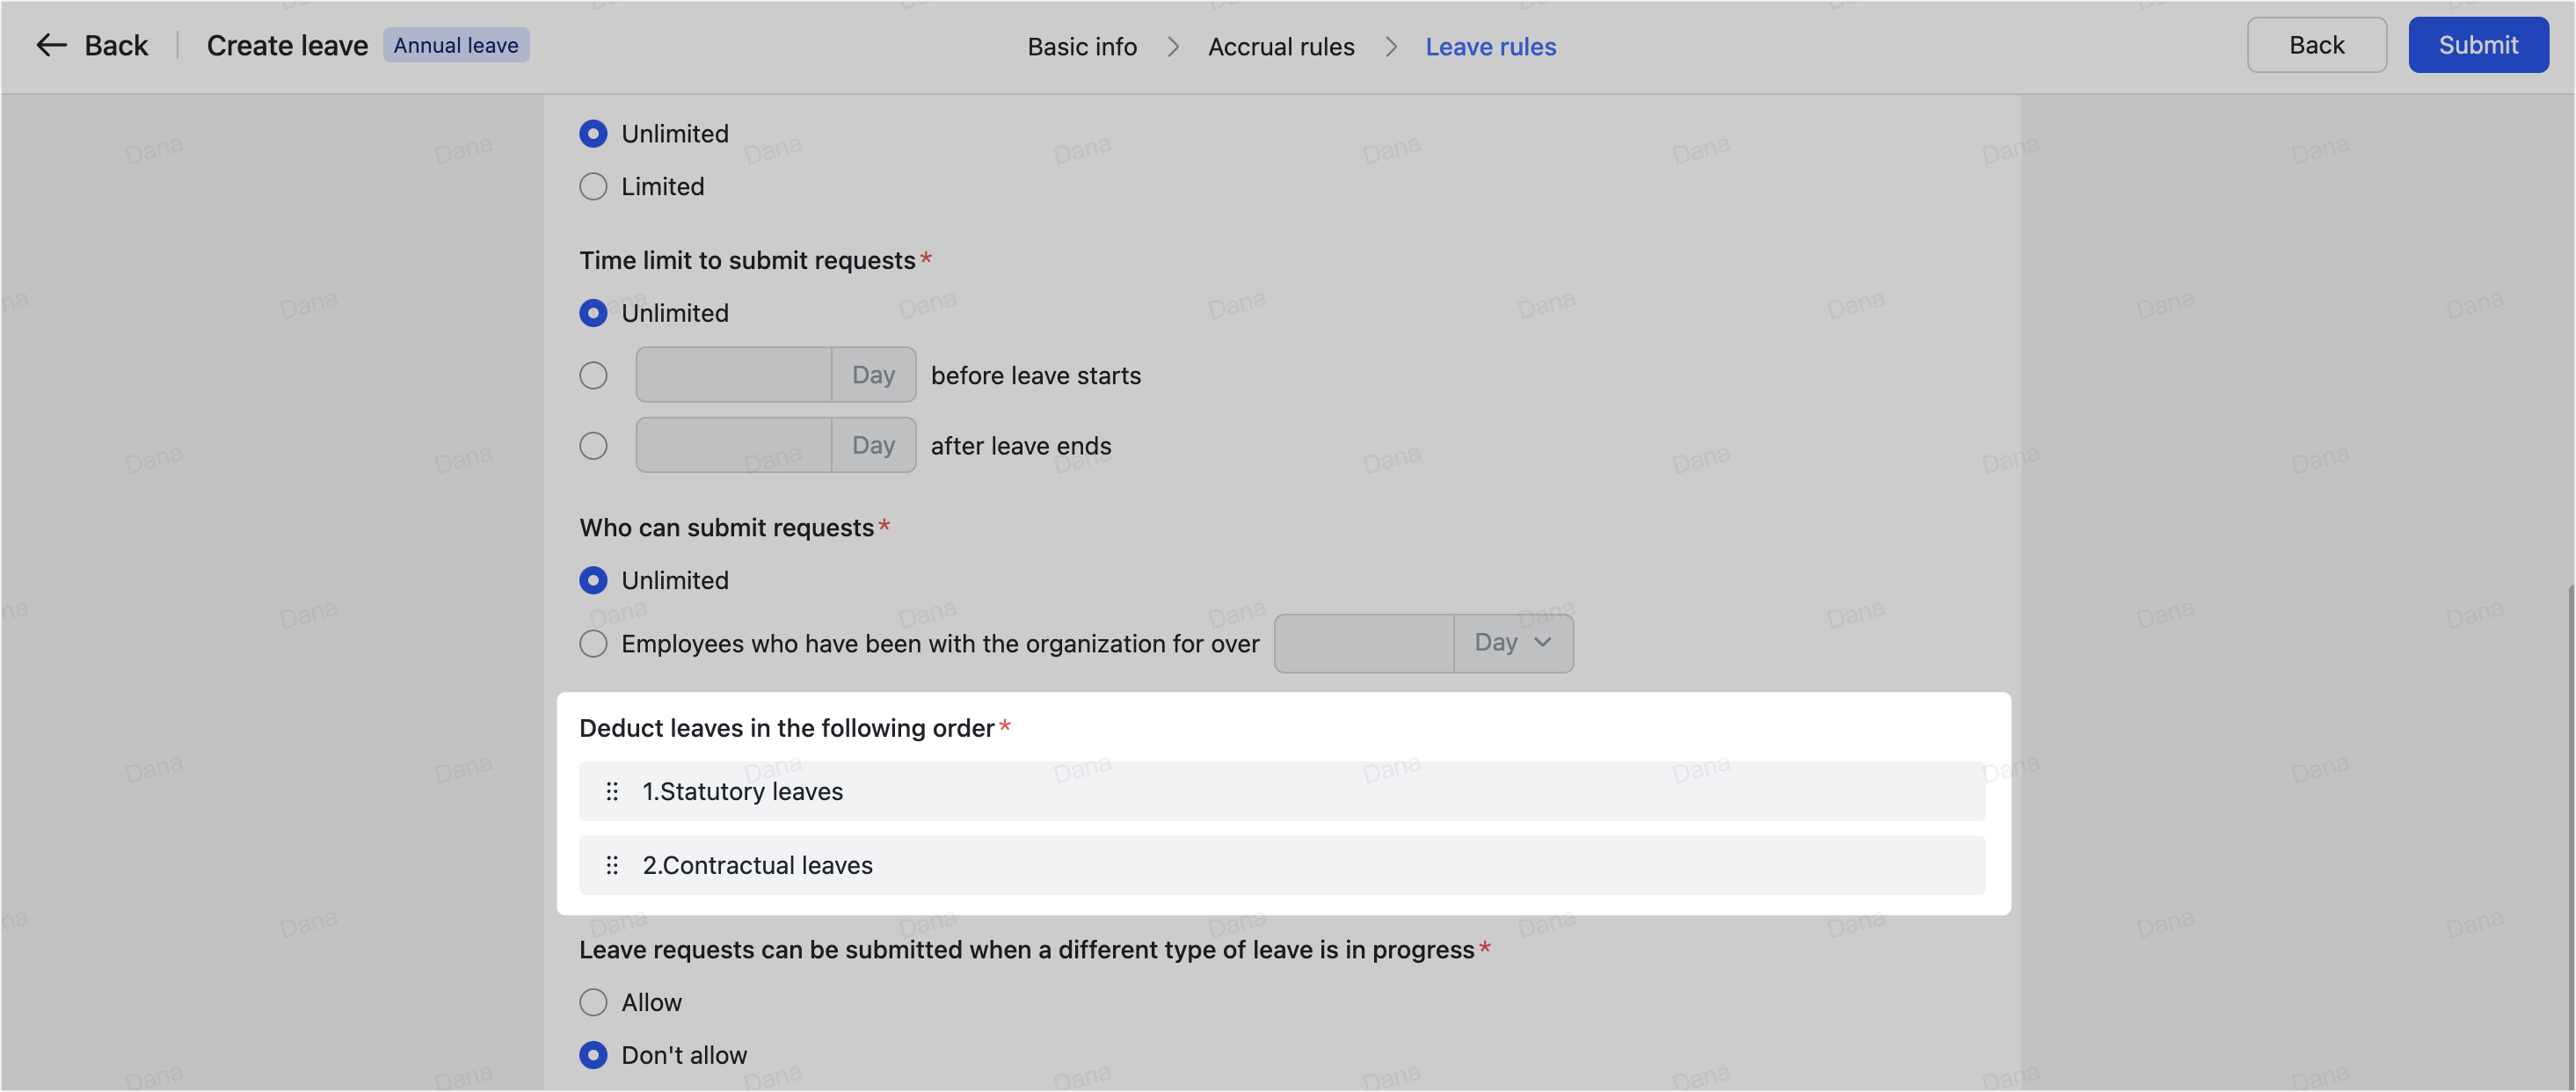
Task: Click the days input before leave starts
Action: tap(733, 374)
